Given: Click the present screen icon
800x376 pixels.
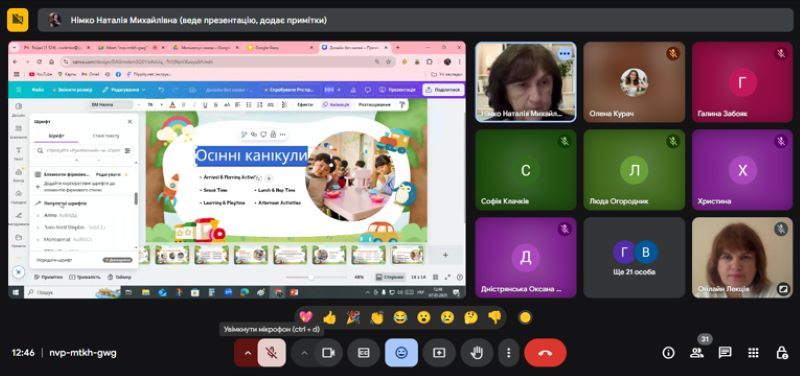Looking at the screenshot, I should pos(439,353).
